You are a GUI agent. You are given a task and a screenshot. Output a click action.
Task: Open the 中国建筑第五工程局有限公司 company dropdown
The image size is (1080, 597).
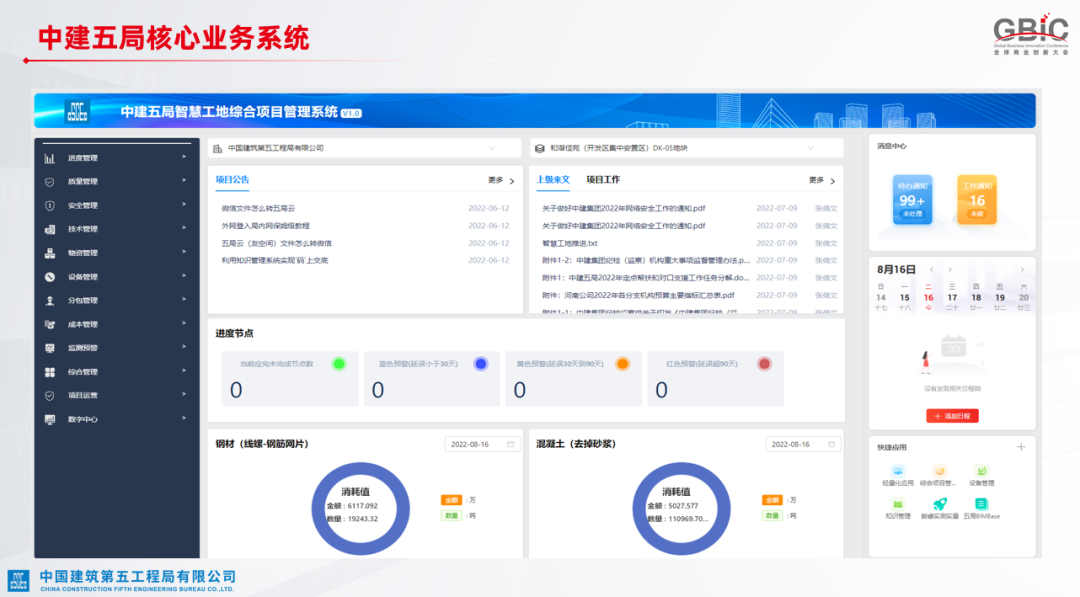pos(365,148)
